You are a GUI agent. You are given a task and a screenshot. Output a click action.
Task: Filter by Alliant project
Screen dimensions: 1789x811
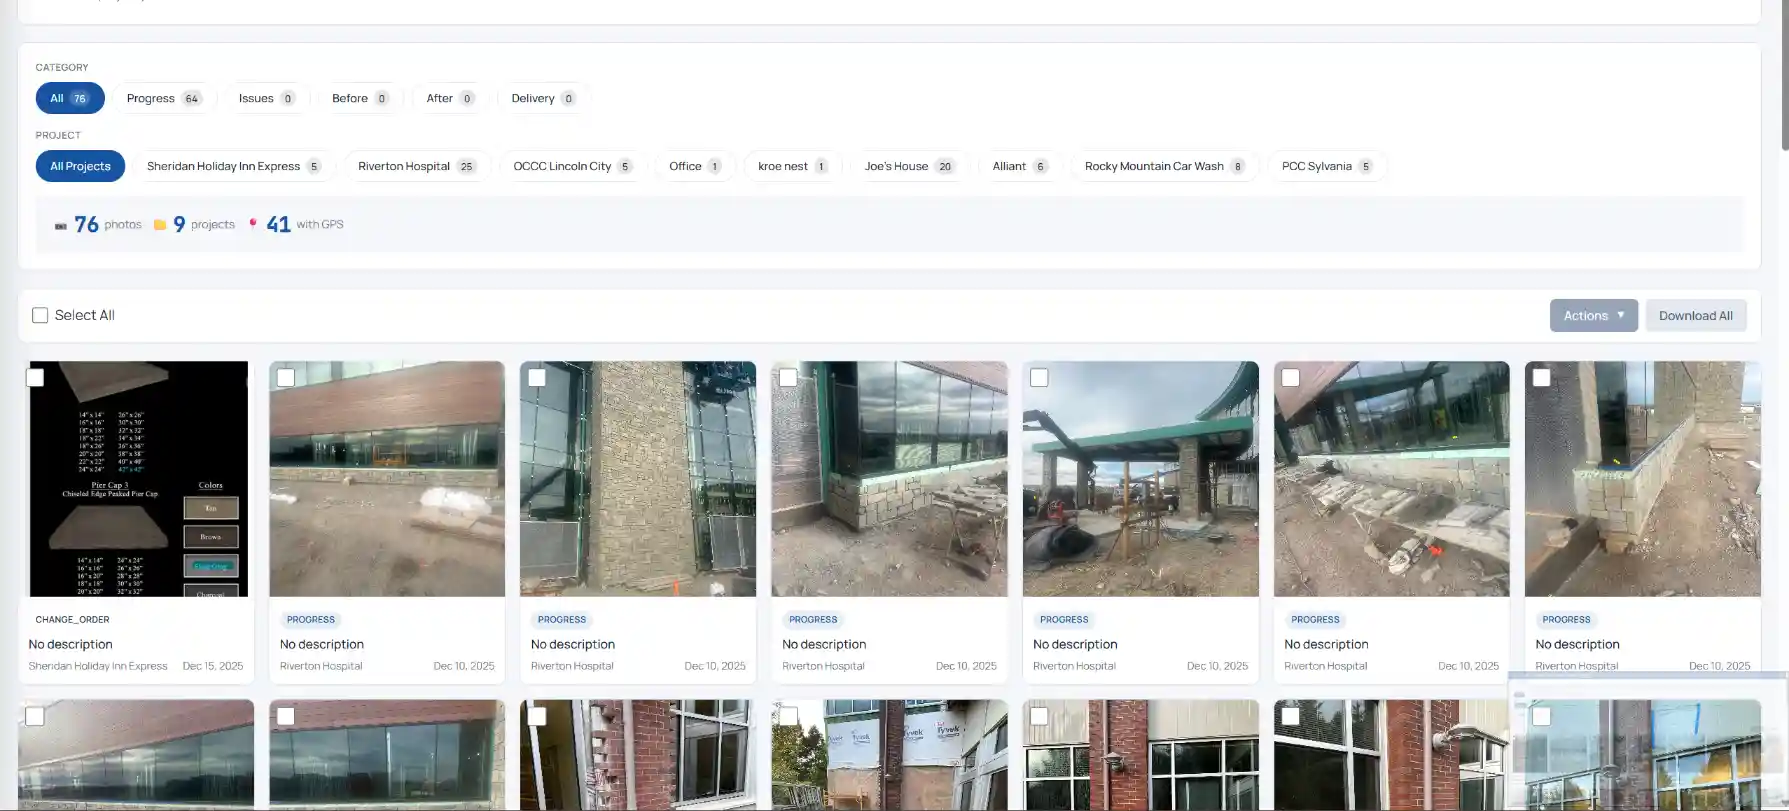1020,166
